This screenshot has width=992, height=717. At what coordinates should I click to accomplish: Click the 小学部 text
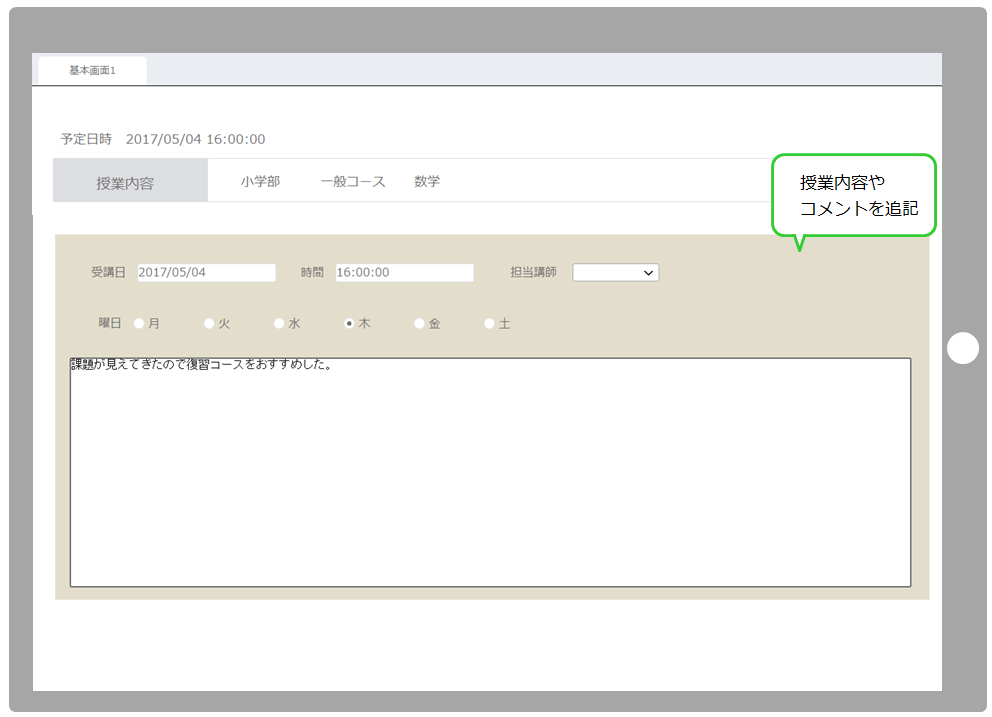260,182
